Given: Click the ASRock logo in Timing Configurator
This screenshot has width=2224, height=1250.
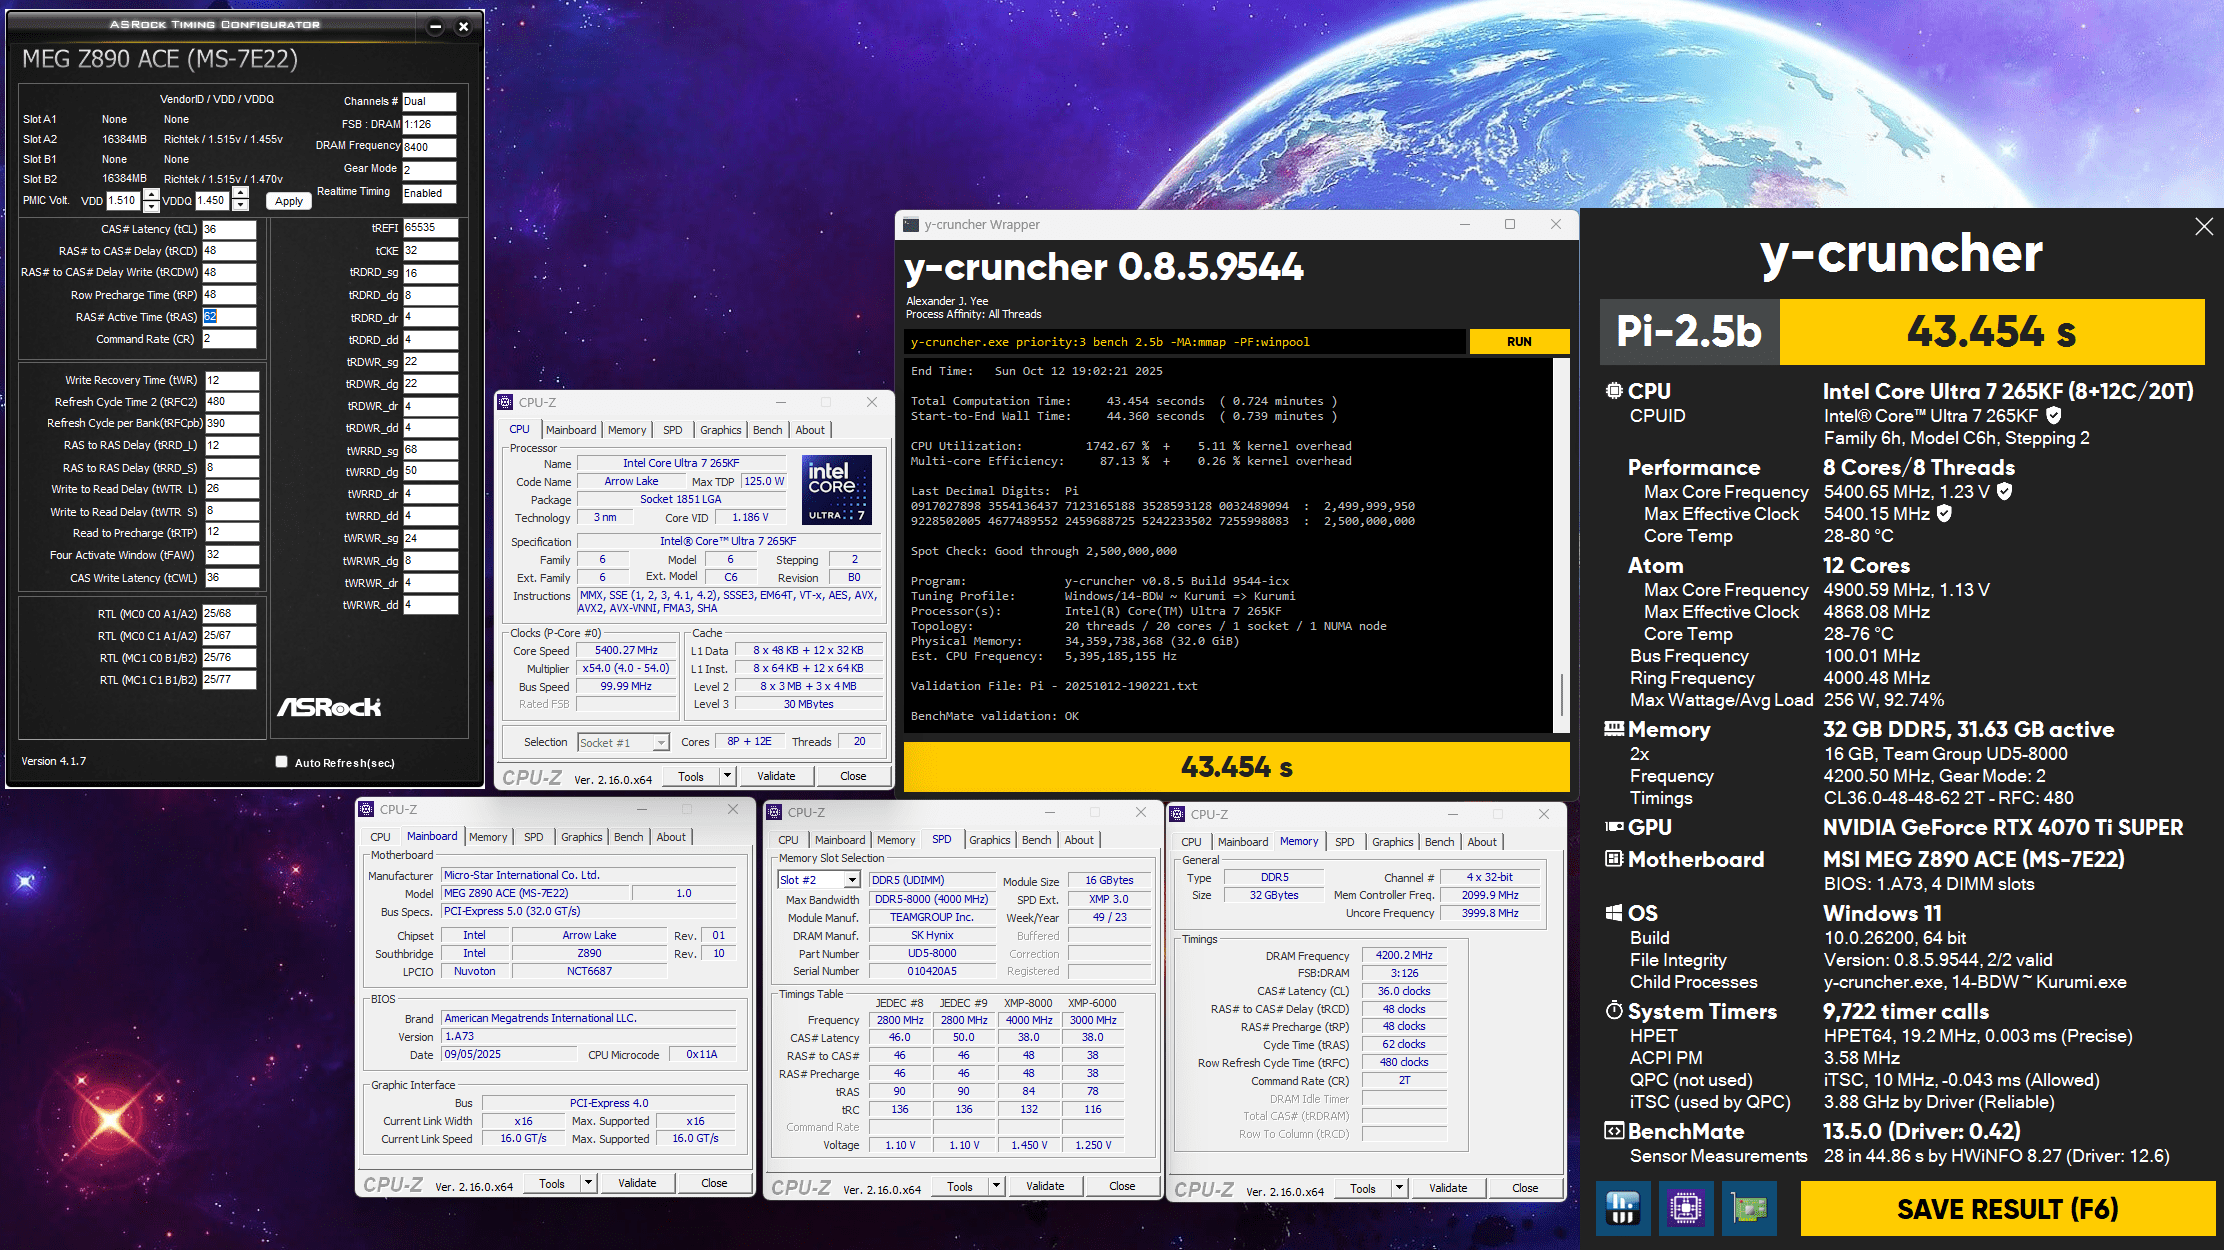Looking at the screenshot, I should pos(329,707).
